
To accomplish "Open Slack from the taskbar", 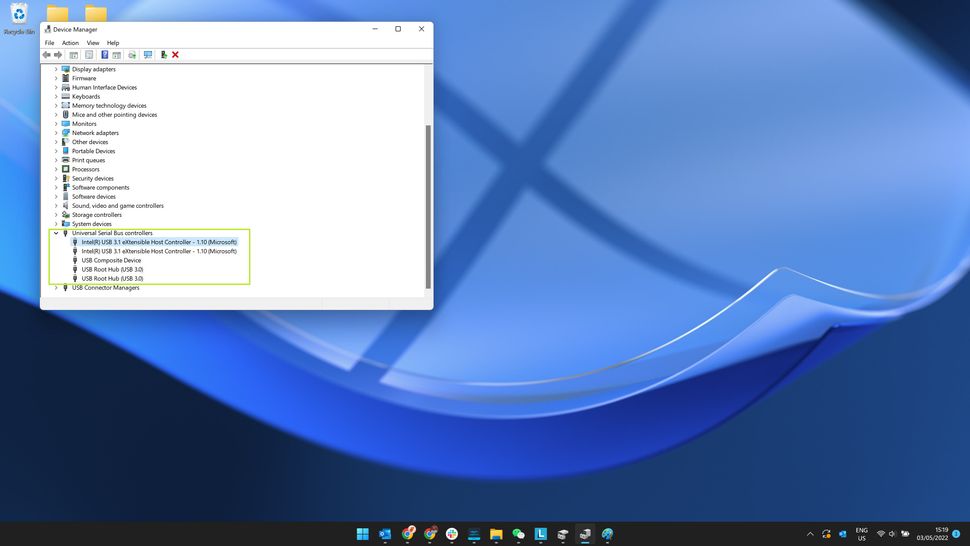I will pos(452,534).
